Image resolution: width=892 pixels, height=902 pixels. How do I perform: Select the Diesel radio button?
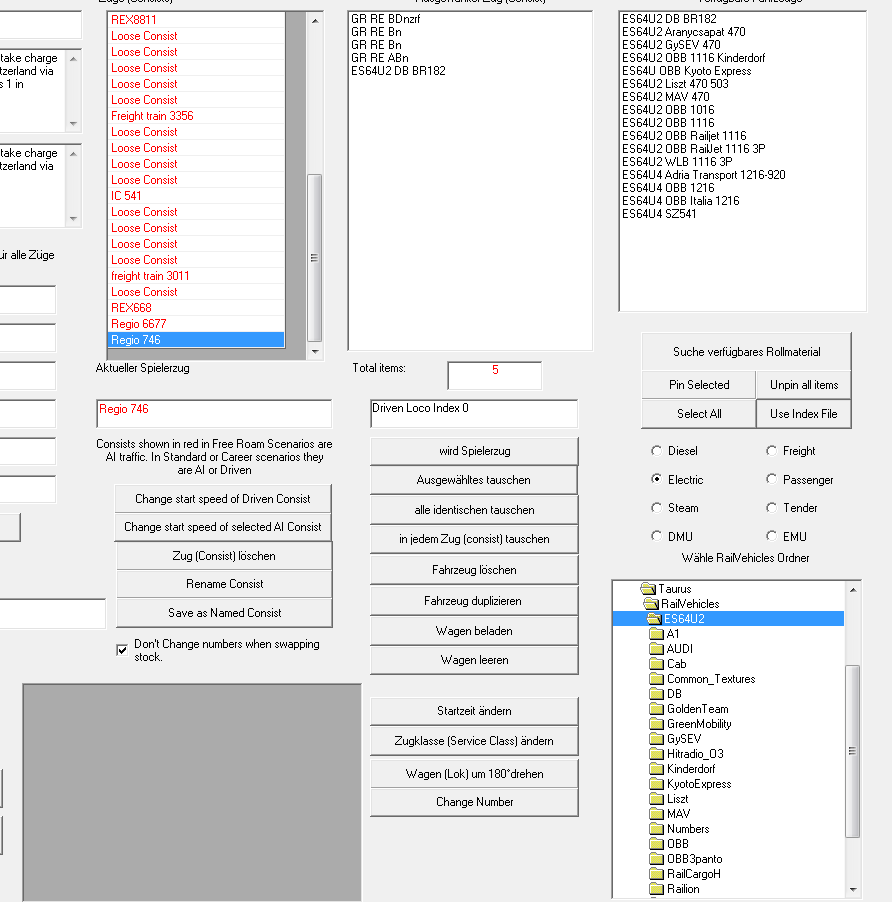656,451
